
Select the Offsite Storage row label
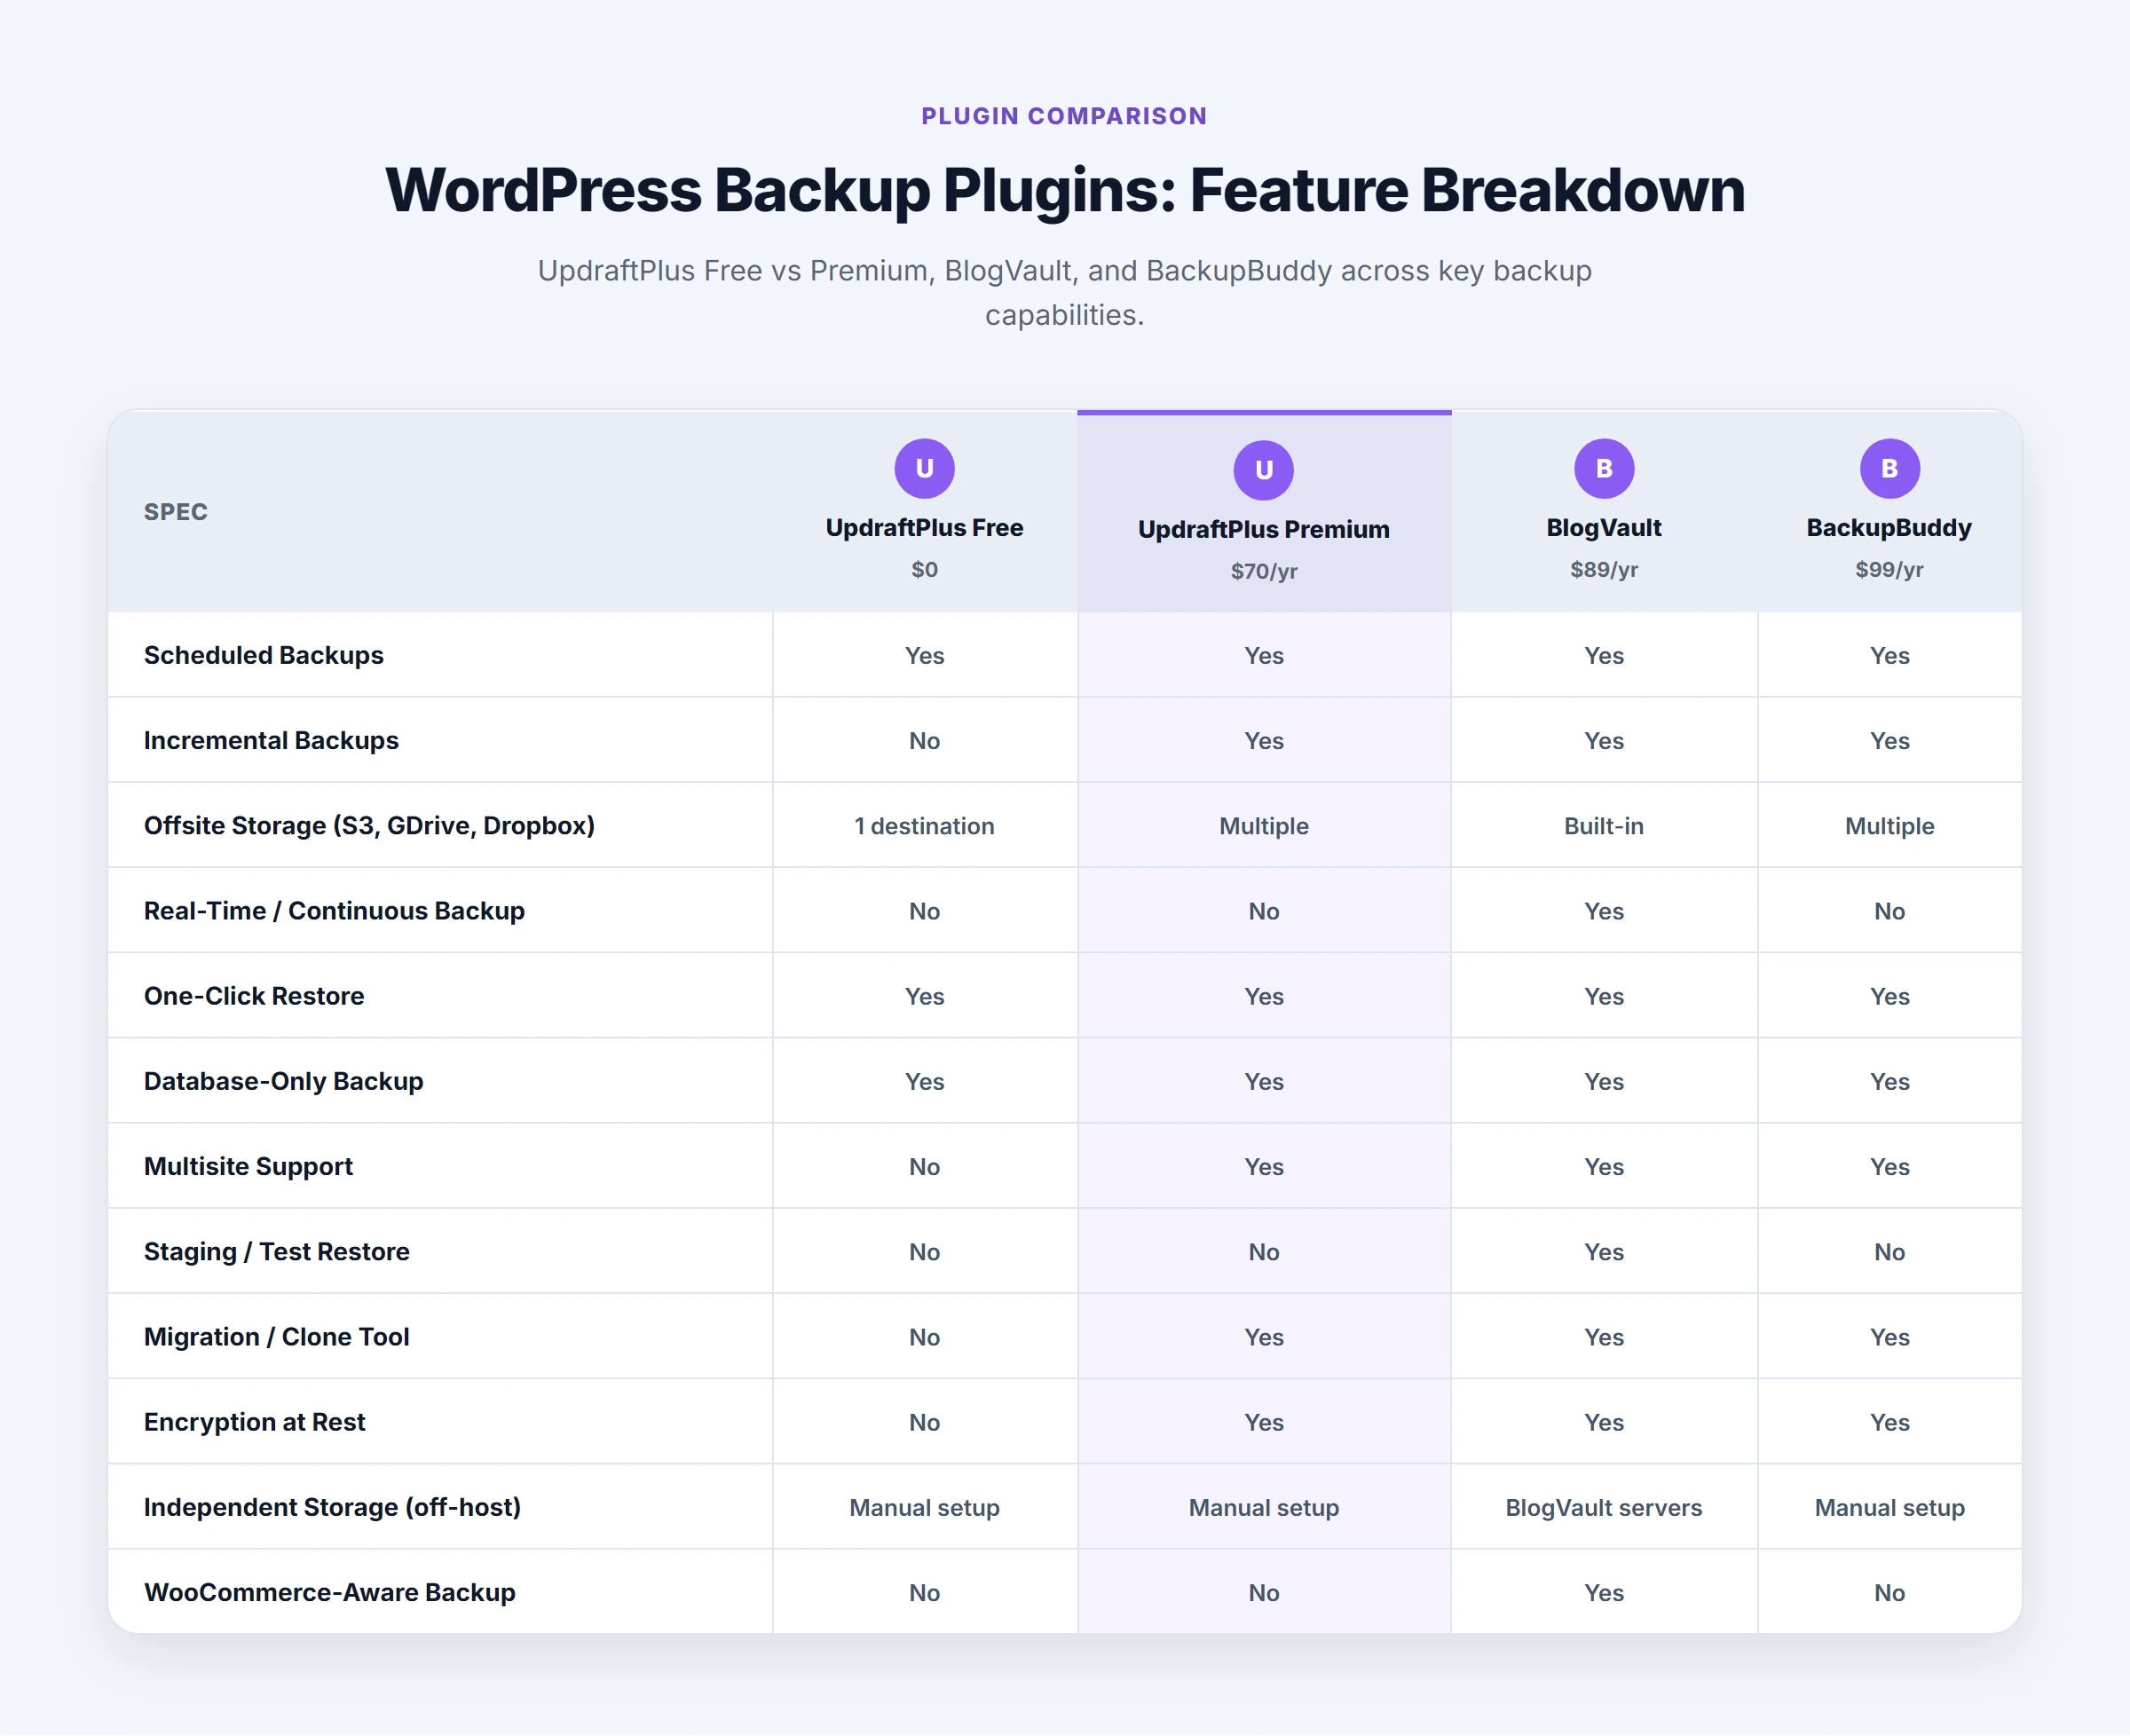[369, 826]
